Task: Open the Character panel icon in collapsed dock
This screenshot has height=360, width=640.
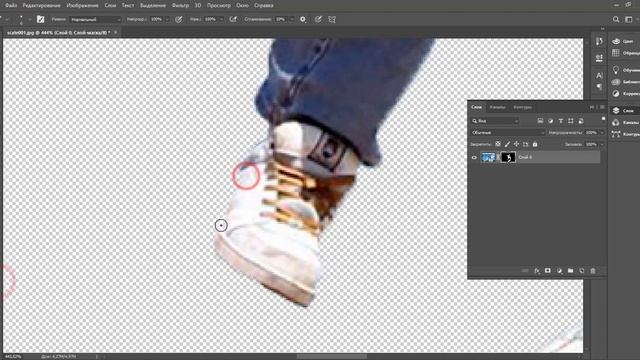Action: 599,76
